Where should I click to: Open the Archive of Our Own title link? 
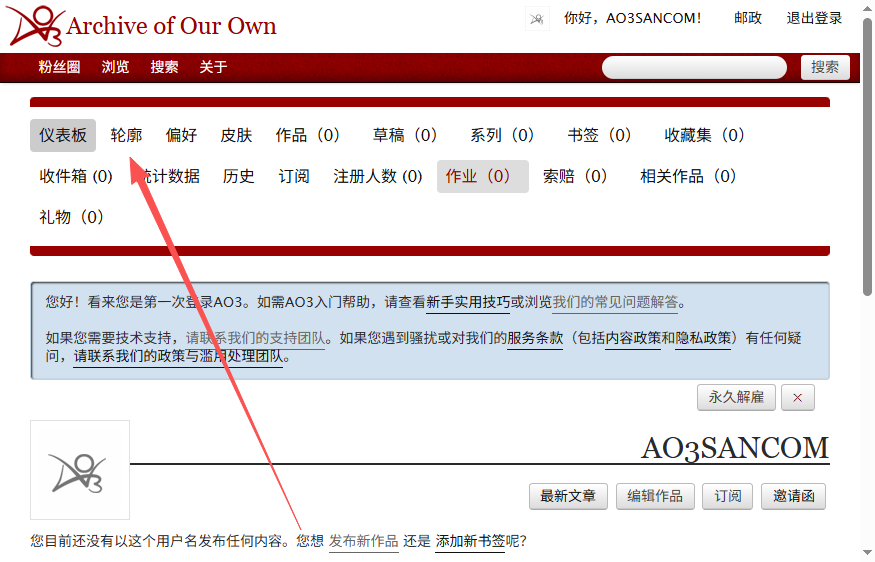tap(171, 26)
